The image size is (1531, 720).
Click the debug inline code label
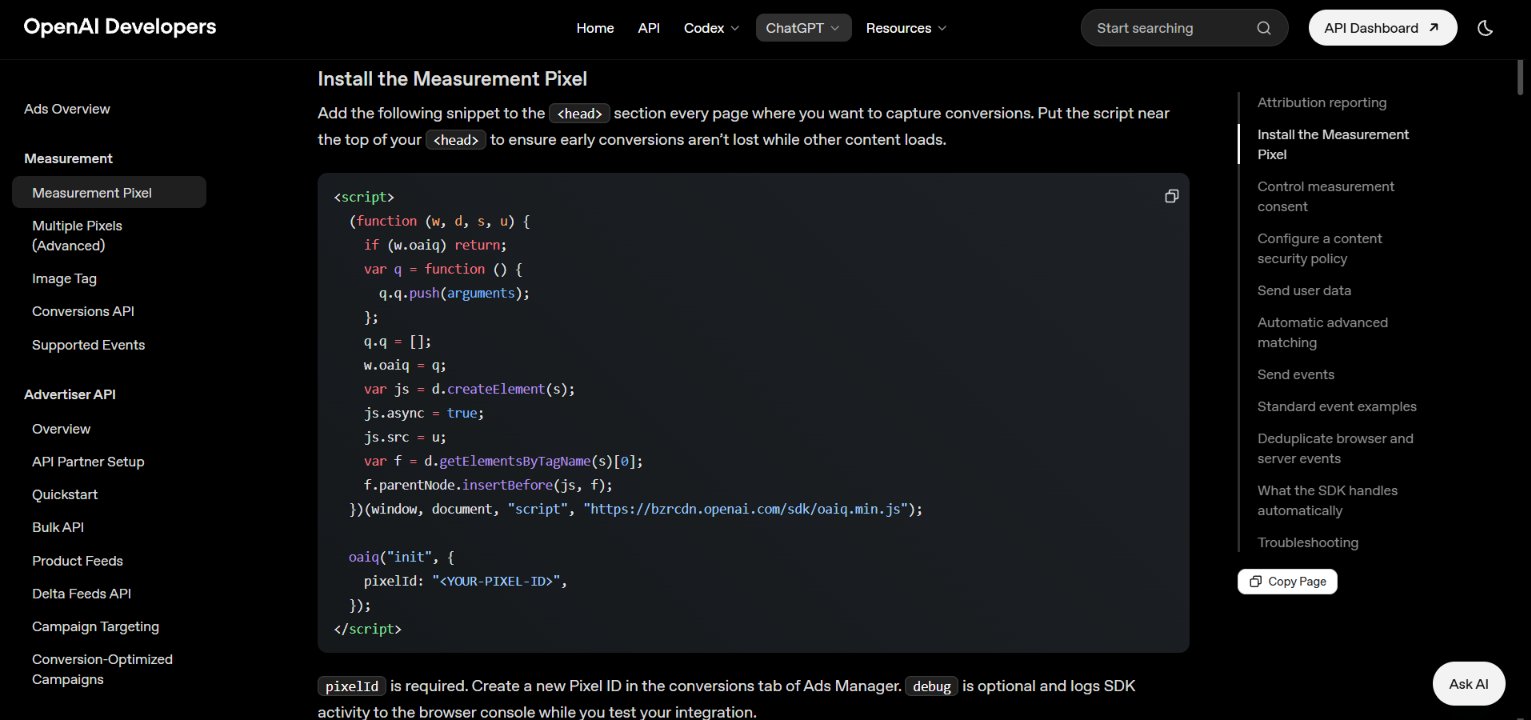(x=931, y=686)
